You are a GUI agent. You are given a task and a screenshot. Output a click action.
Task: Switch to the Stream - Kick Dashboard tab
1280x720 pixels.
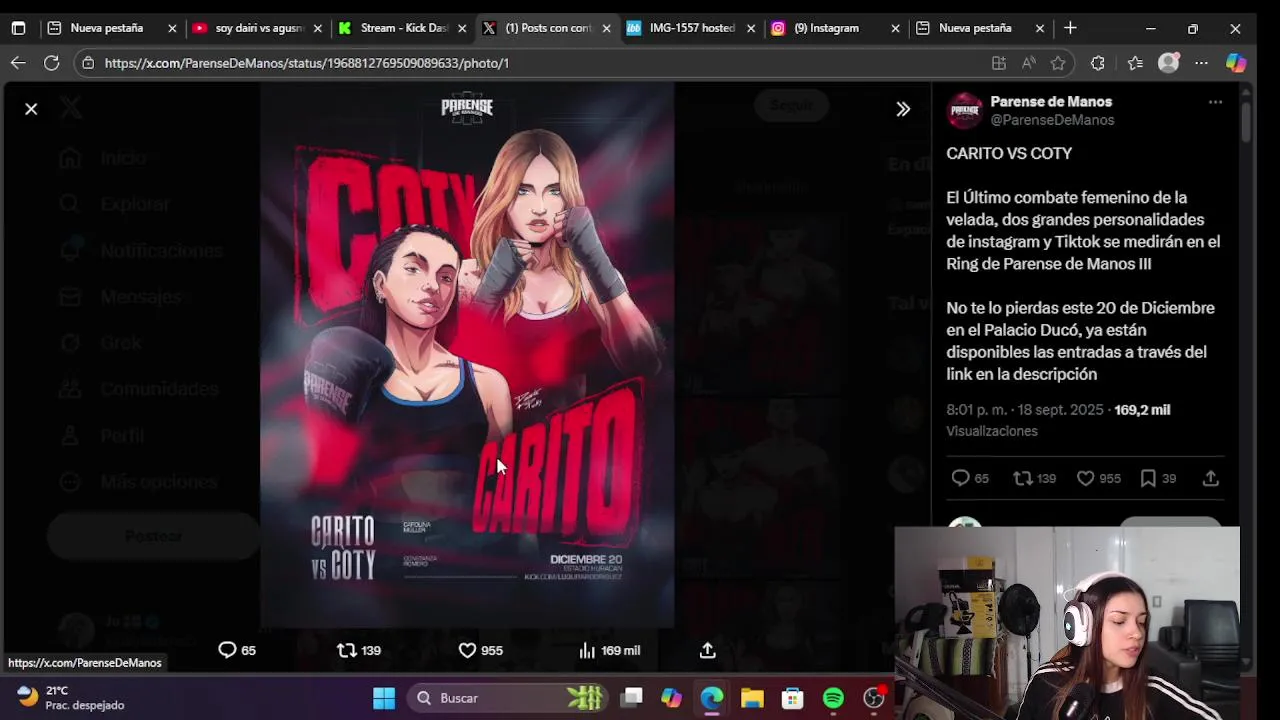pos(403,28)
